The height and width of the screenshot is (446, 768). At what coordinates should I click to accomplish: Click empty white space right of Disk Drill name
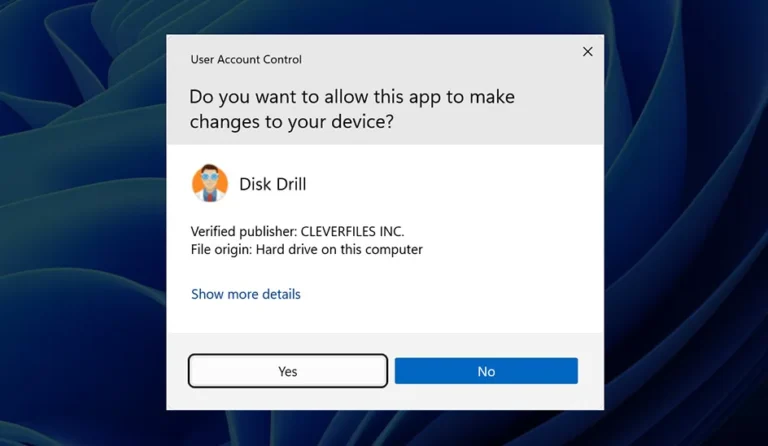pos(441,184)
